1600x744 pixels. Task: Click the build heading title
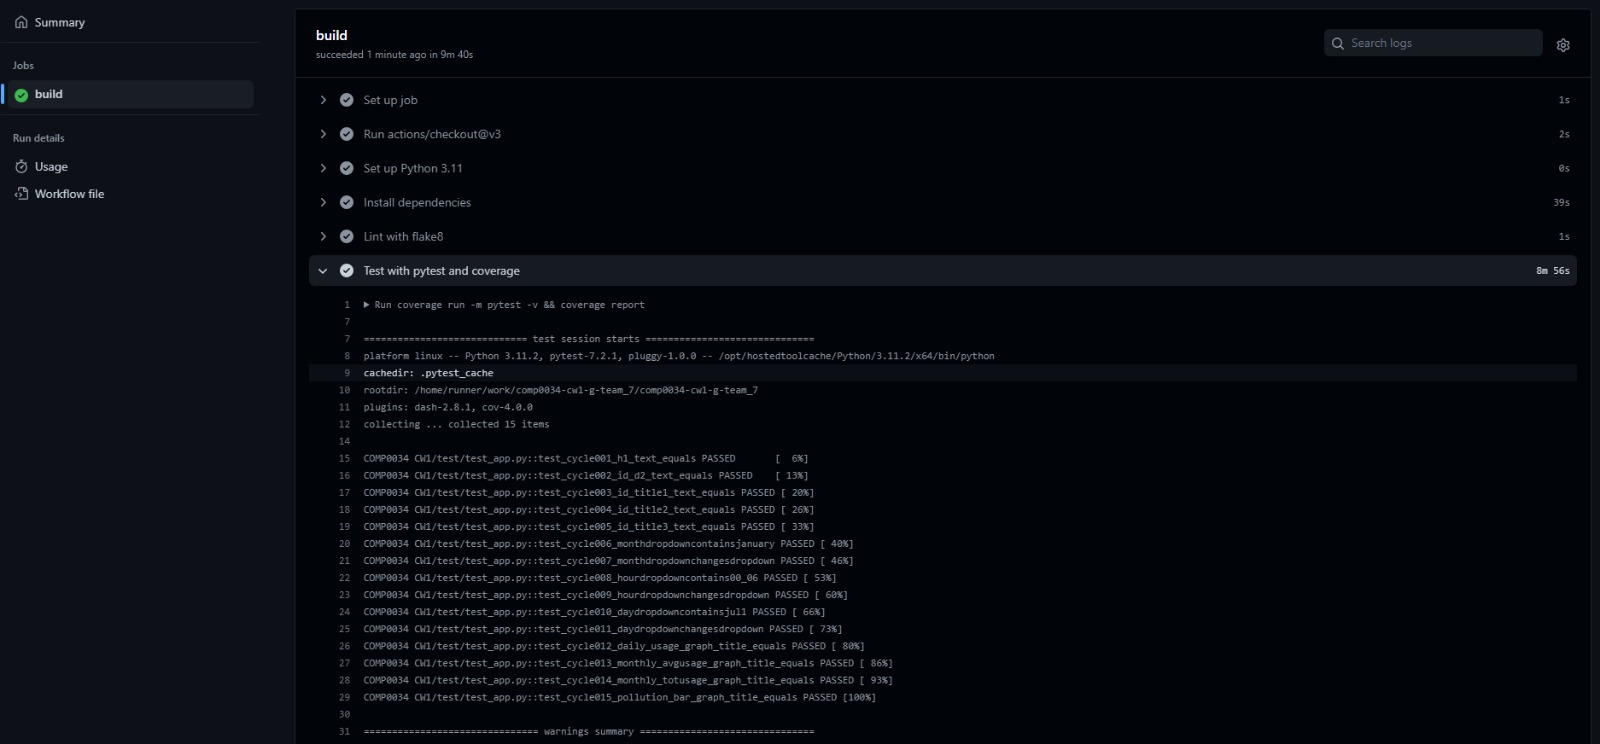pyautogui.click(x=332, y=35)
